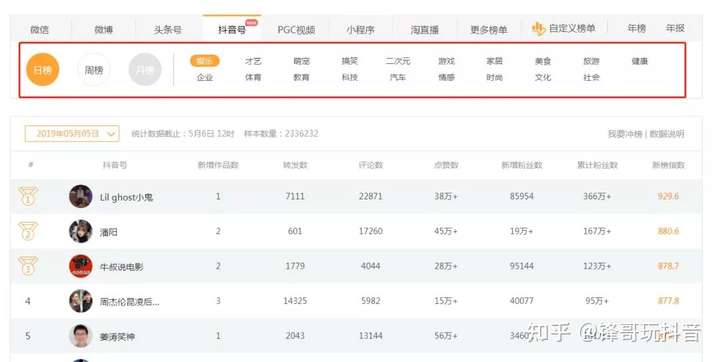Click the gold medal icon for rank 1
This screenshot has width=720, height=362.
28,196
